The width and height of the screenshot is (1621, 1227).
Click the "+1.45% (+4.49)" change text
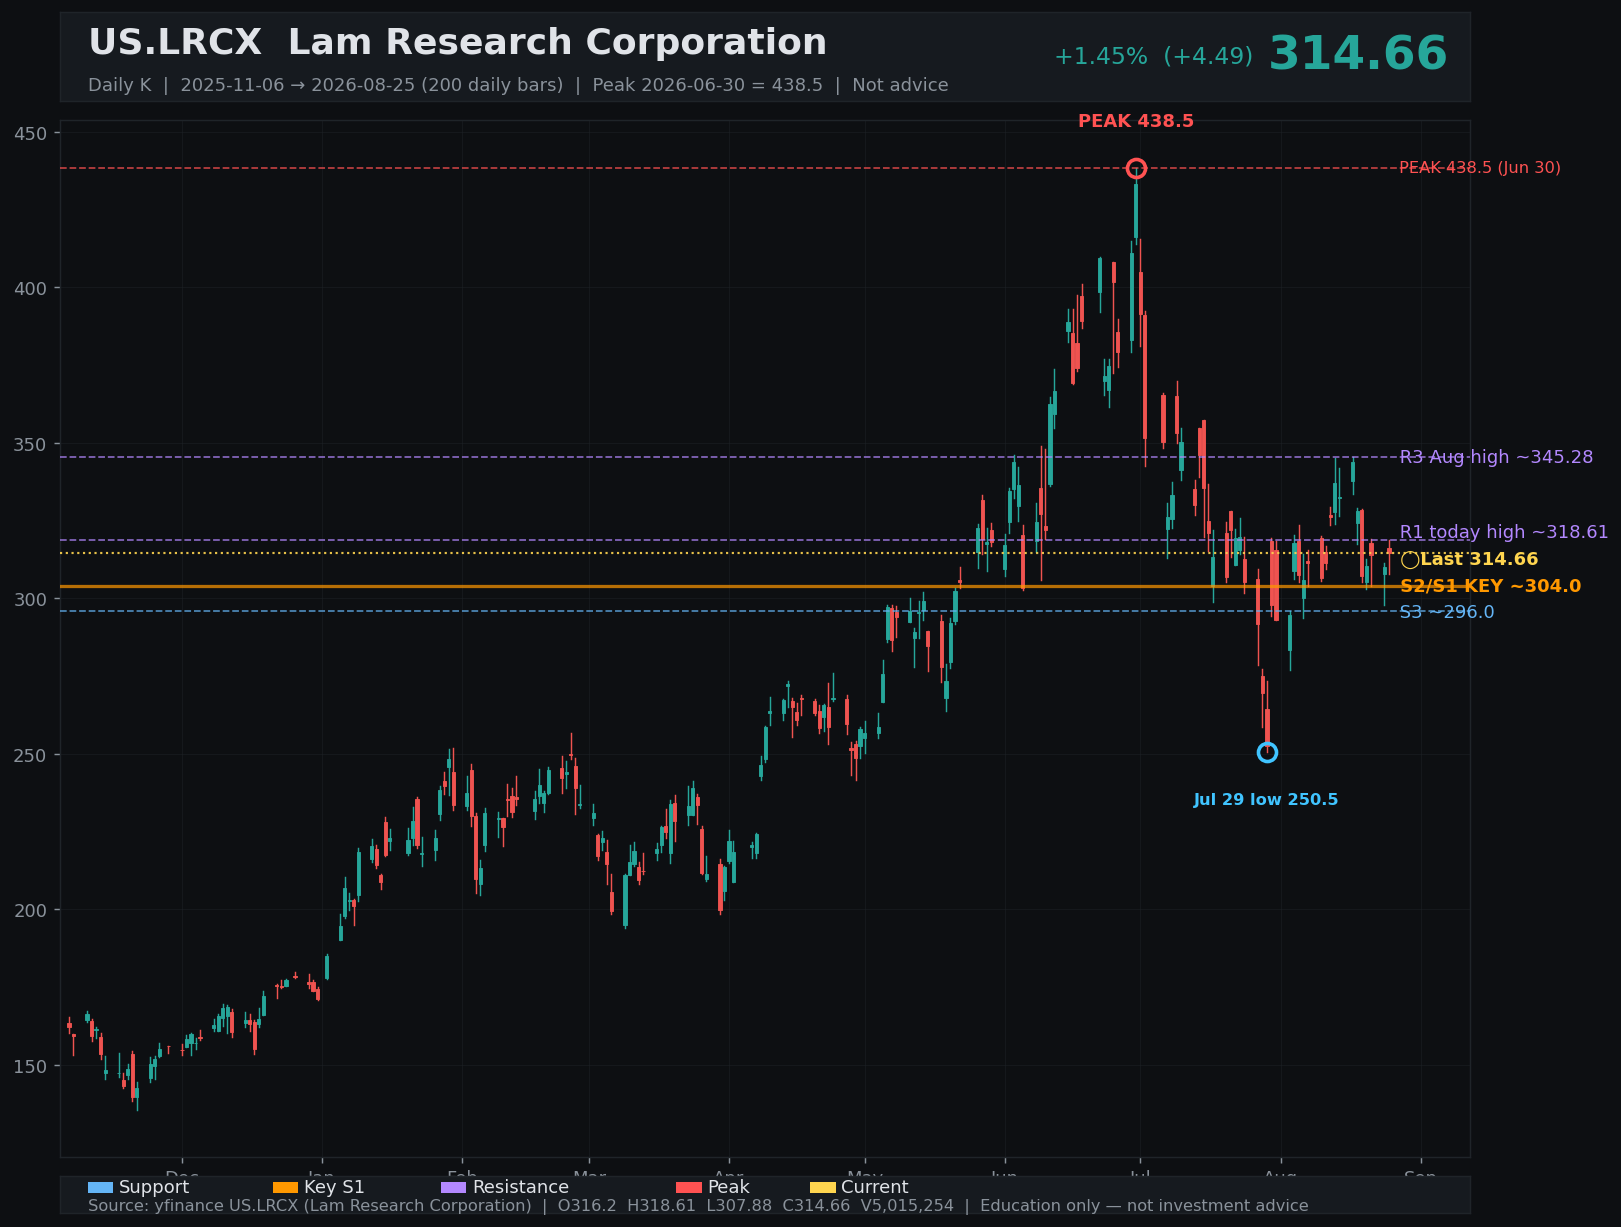click(1153, 56)
